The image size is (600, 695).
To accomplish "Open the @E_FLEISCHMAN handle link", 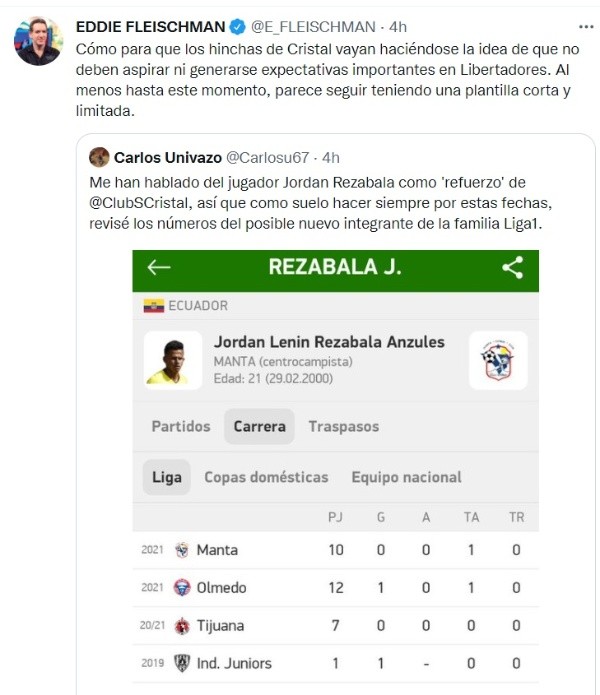I will point(311,27).
